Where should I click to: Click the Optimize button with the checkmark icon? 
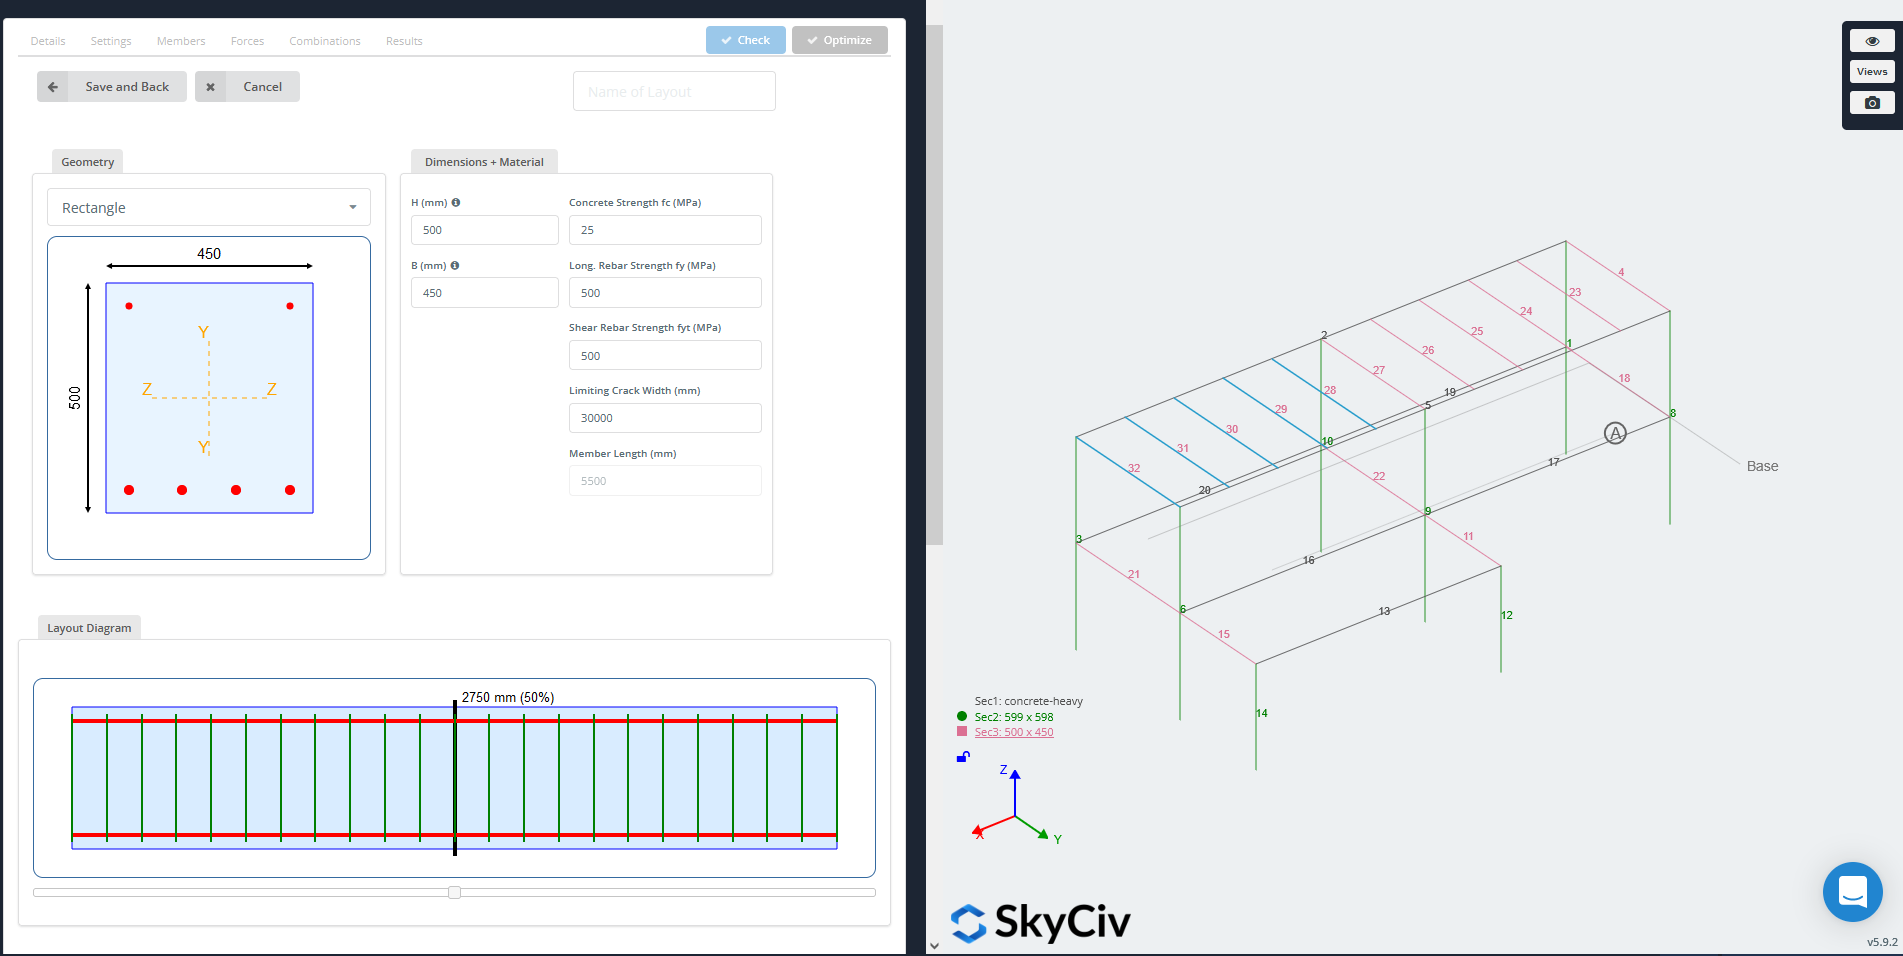point(839,40)
